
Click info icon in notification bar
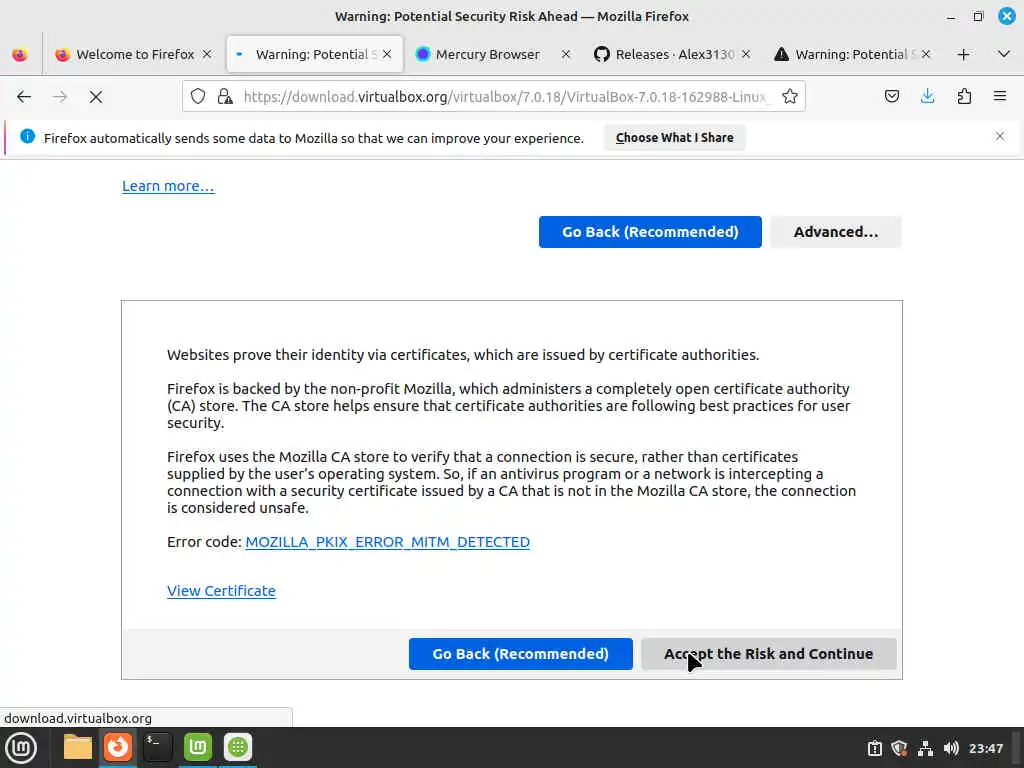tap(27, 136)
